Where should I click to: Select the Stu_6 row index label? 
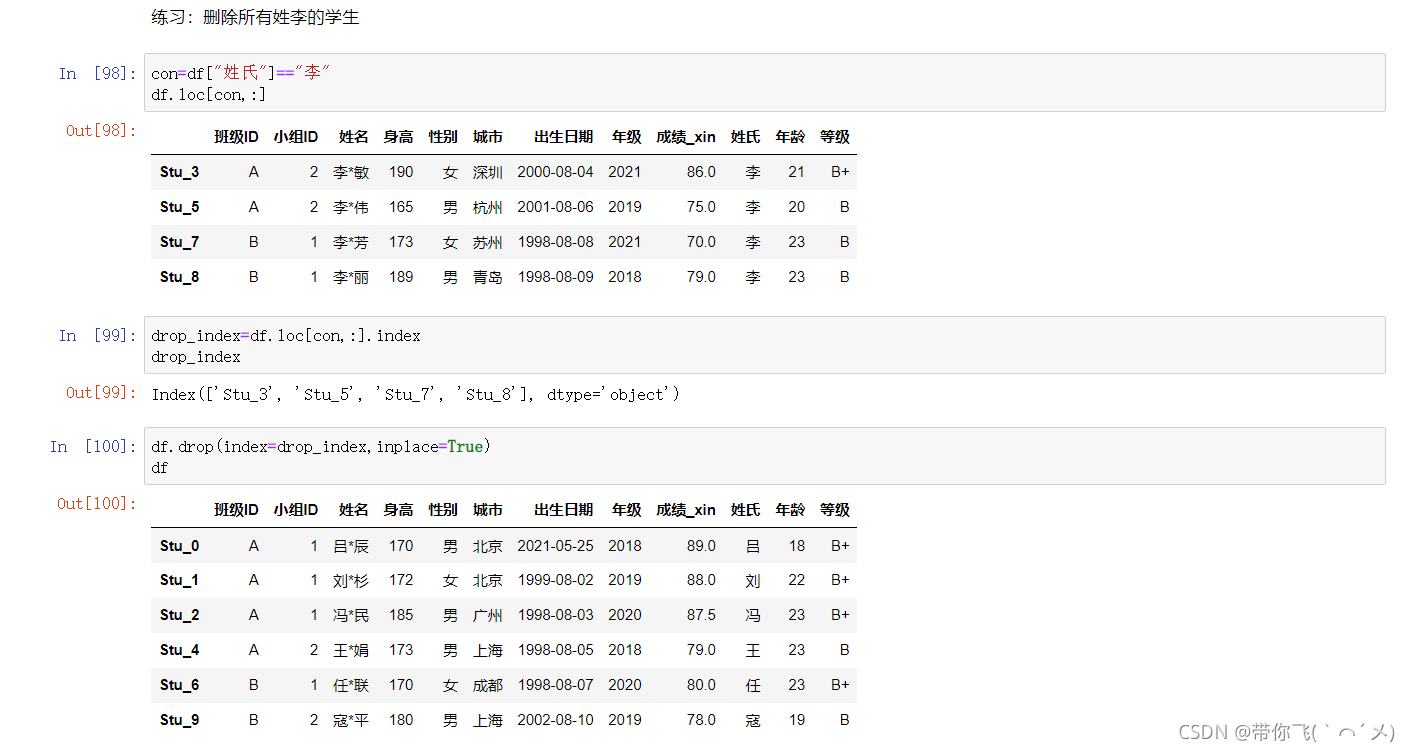[179, 685]
